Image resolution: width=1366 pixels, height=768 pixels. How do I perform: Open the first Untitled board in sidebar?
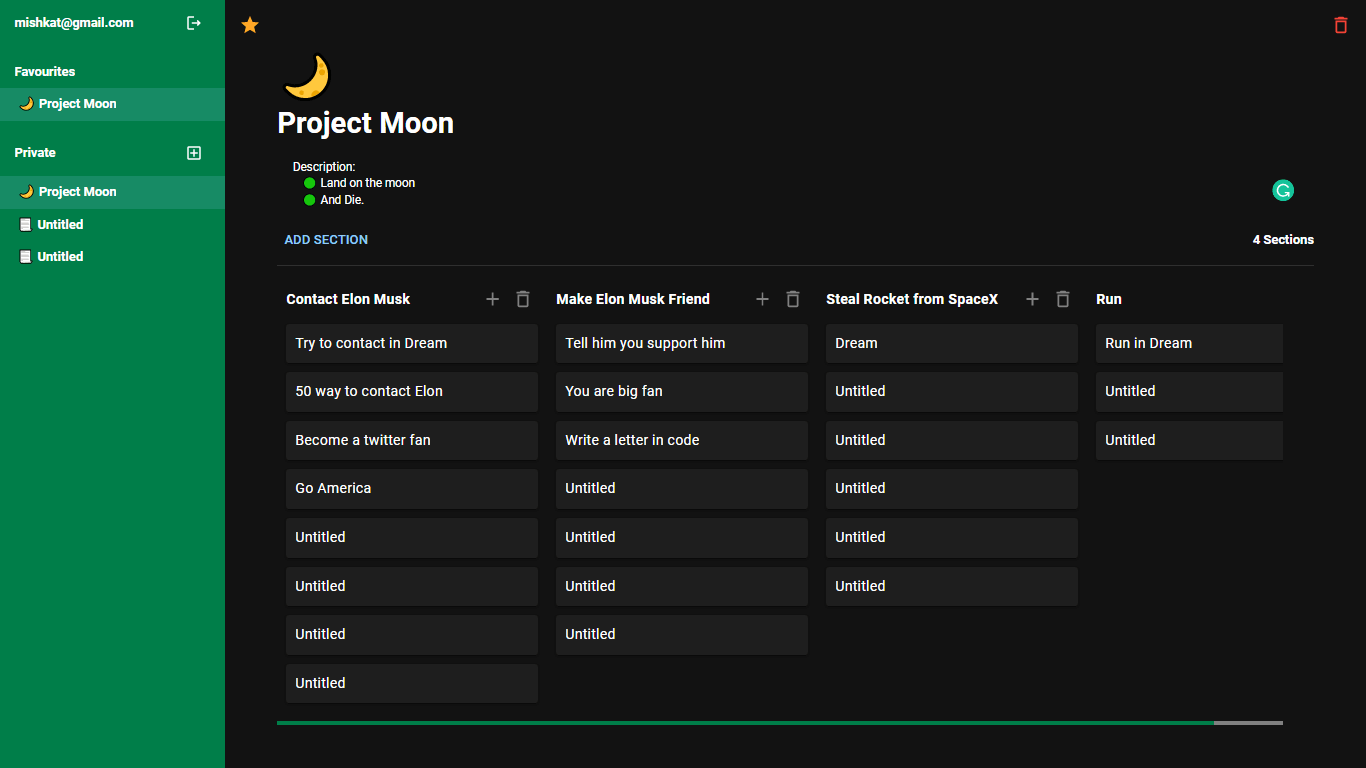[112, 225]
